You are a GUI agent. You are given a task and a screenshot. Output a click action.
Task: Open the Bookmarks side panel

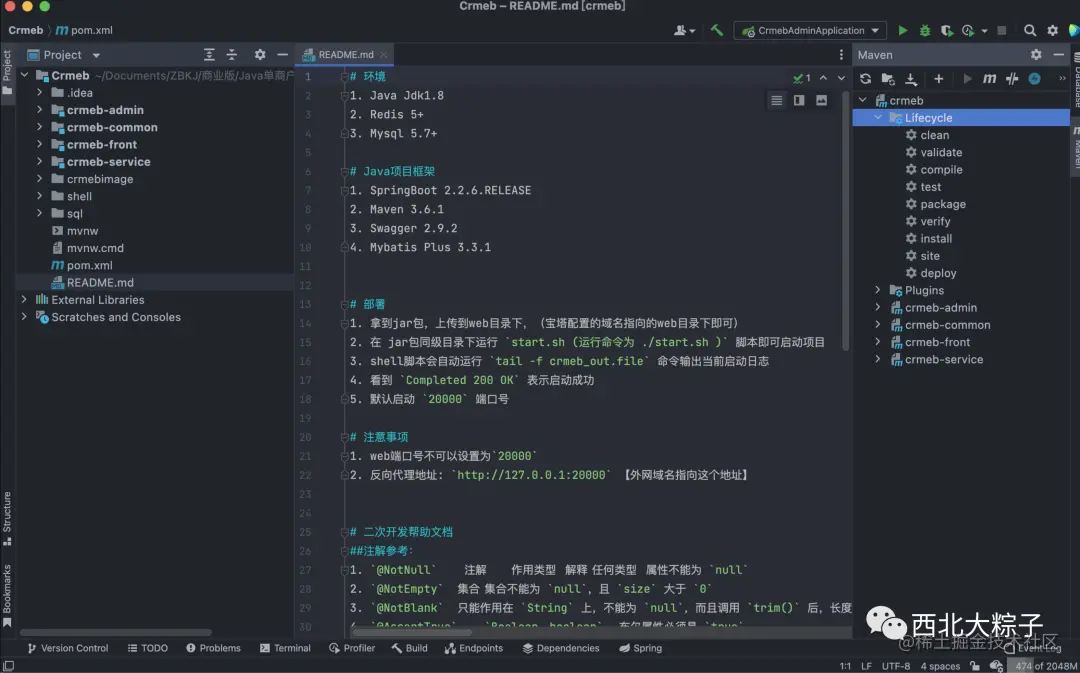coord(7,596)
